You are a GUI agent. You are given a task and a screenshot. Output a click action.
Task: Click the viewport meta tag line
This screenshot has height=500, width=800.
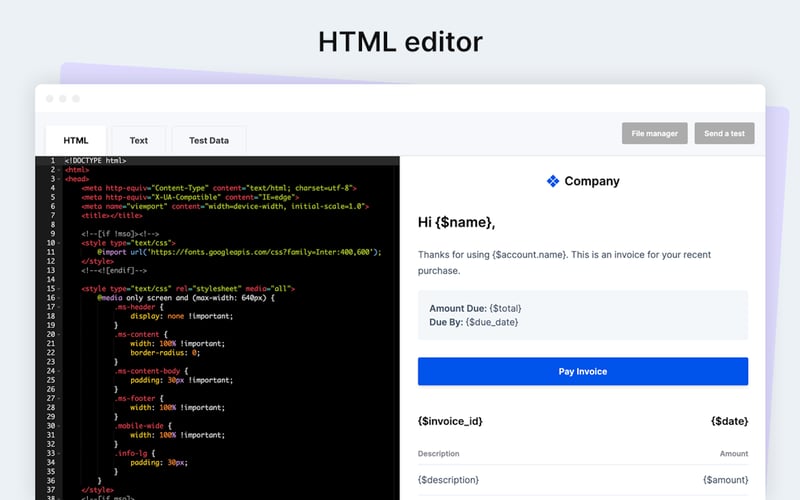tap(225, 207)
